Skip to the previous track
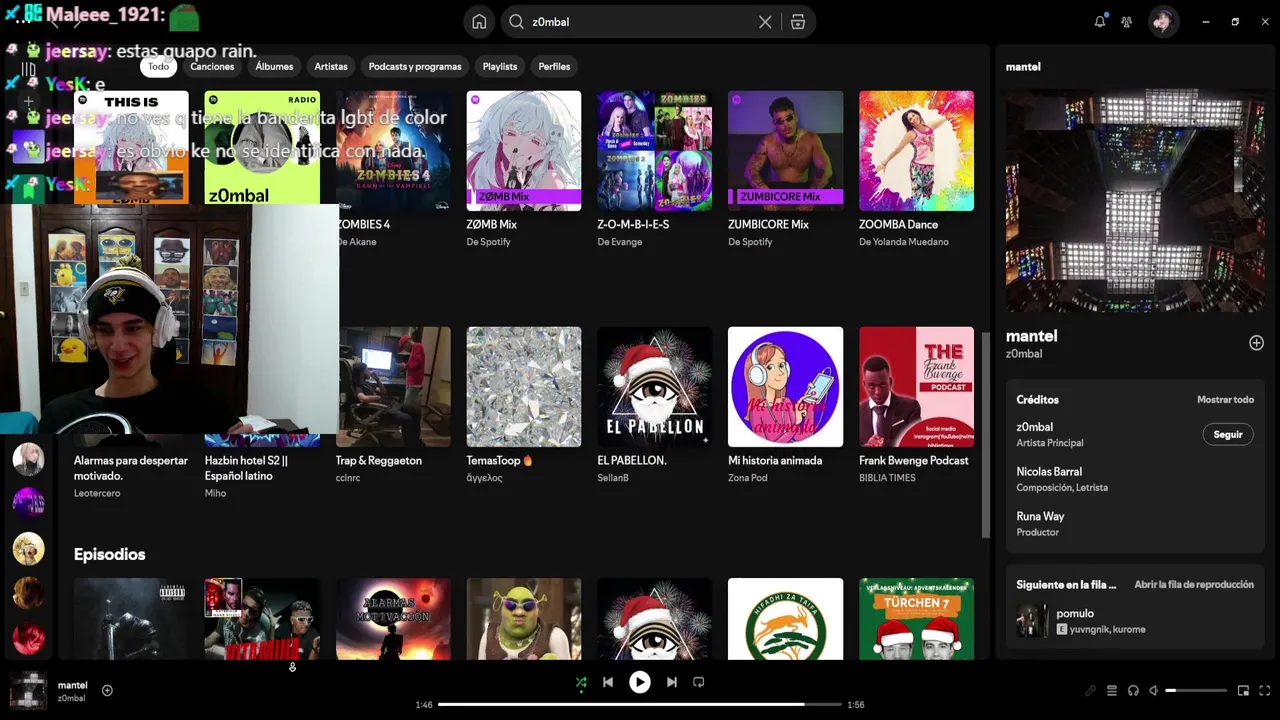 [608, 682]
